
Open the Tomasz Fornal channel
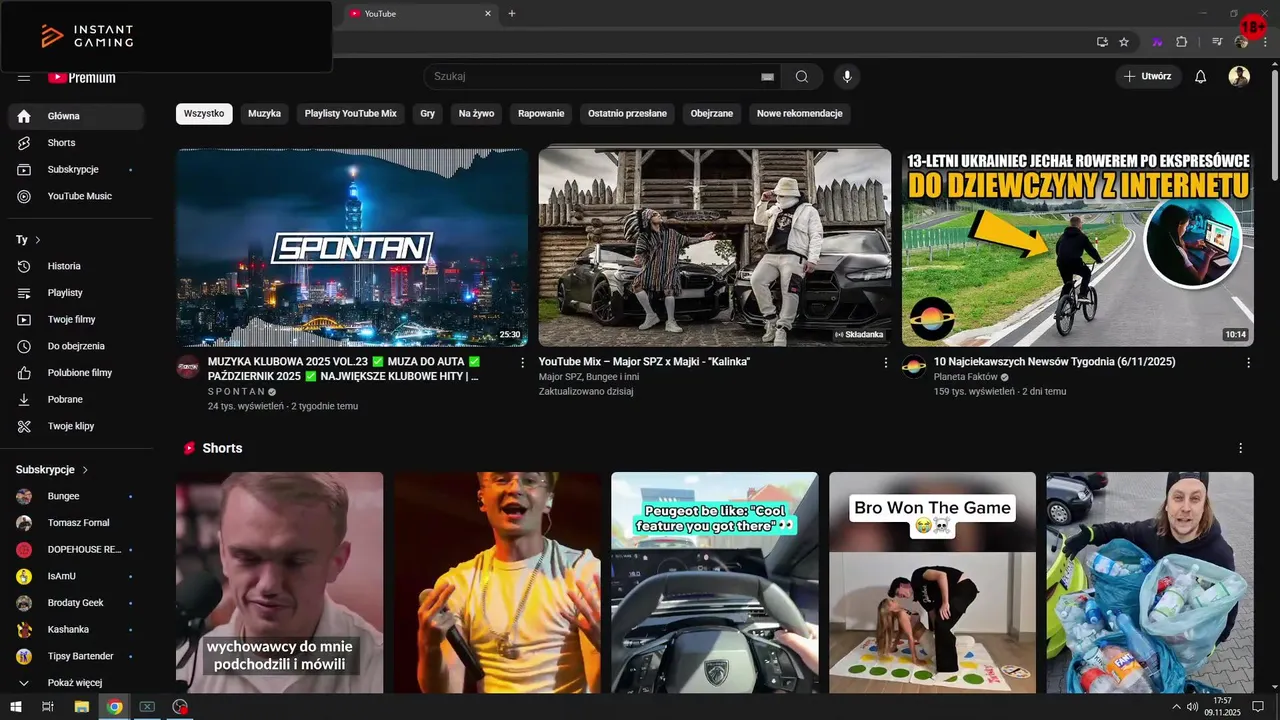coord(76,523)
